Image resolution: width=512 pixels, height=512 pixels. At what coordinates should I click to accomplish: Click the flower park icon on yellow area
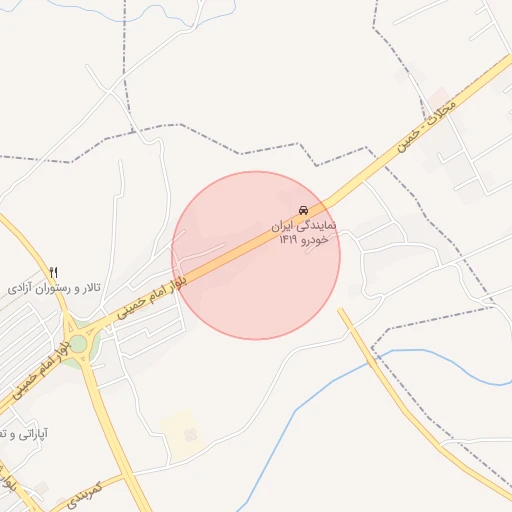[190, 434]
